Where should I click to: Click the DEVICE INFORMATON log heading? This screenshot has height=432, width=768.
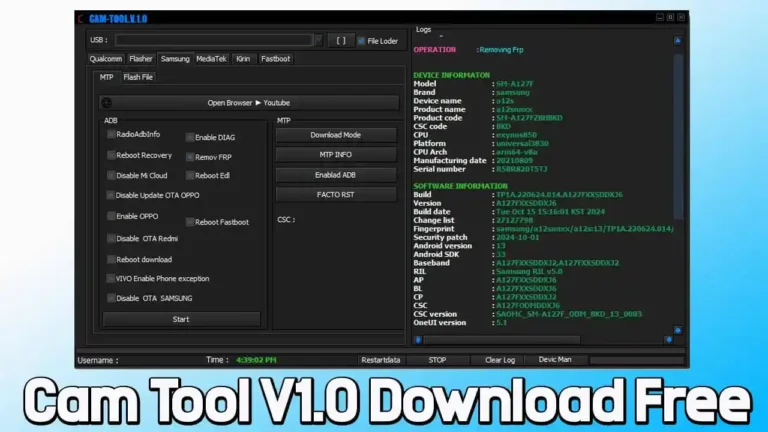451,75
